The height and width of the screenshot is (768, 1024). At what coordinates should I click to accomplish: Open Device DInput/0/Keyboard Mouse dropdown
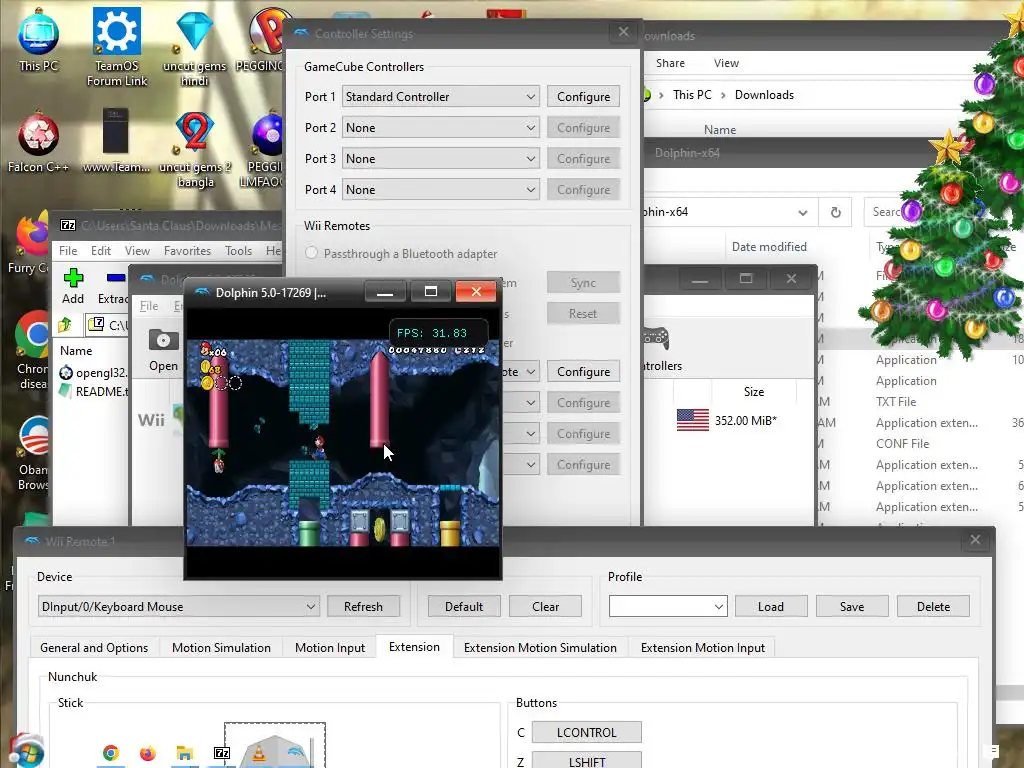point(178,607)
